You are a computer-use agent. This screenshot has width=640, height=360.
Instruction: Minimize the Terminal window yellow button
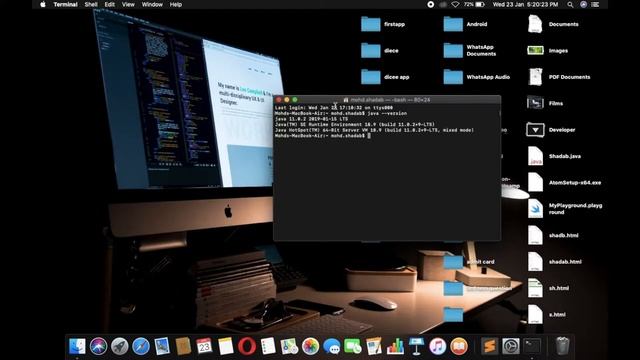click(287, 100)
